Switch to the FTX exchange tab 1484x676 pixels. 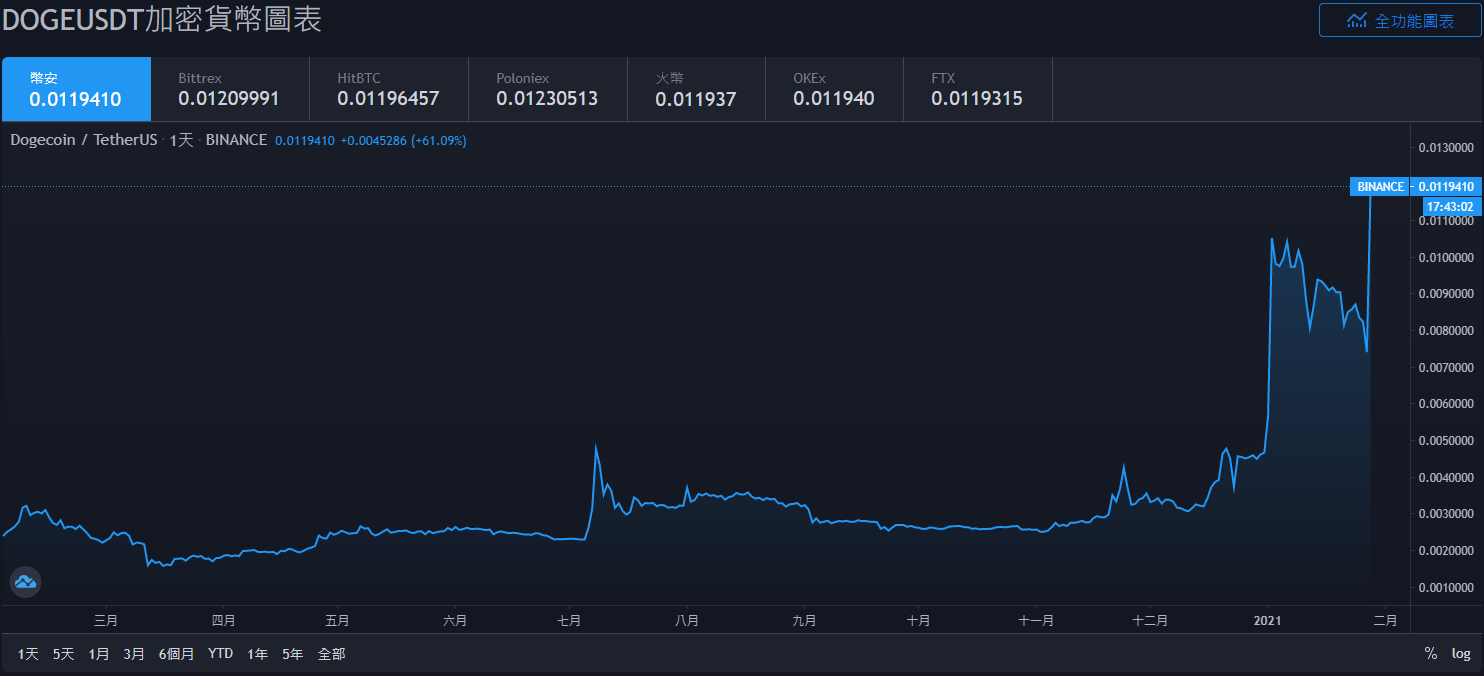978,89
